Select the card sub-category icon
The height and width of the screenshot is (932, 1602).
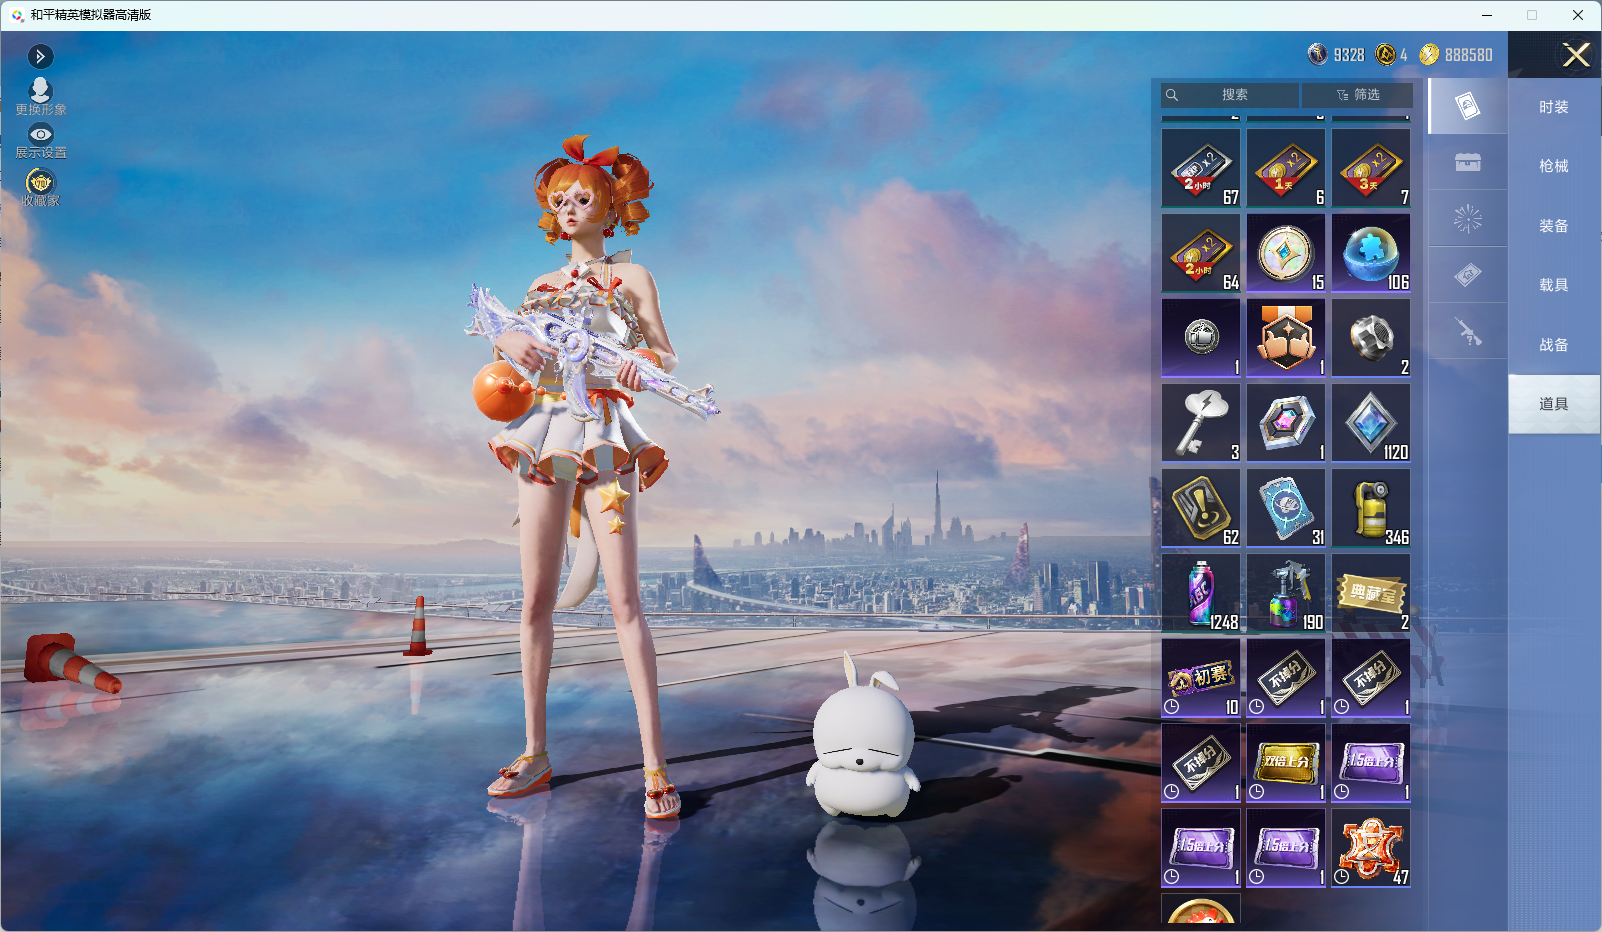1467,106
